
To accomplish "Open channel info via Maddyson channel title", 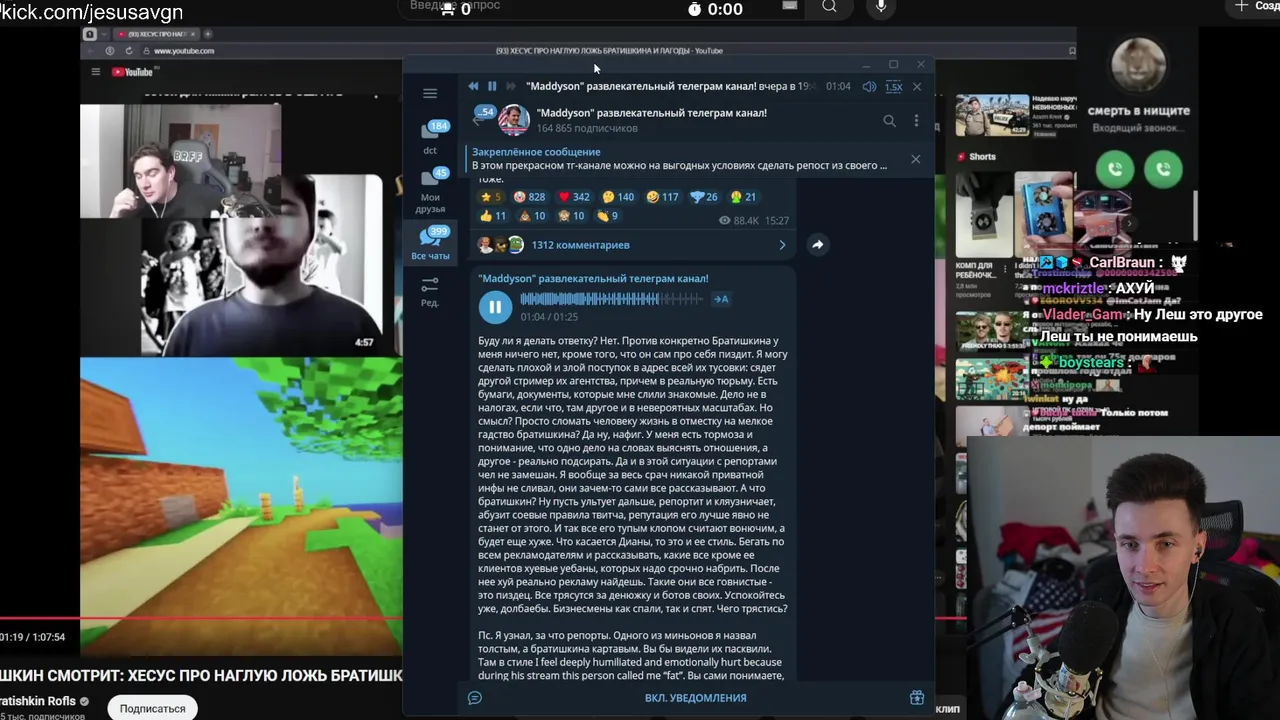I will (x=651, y=113).
